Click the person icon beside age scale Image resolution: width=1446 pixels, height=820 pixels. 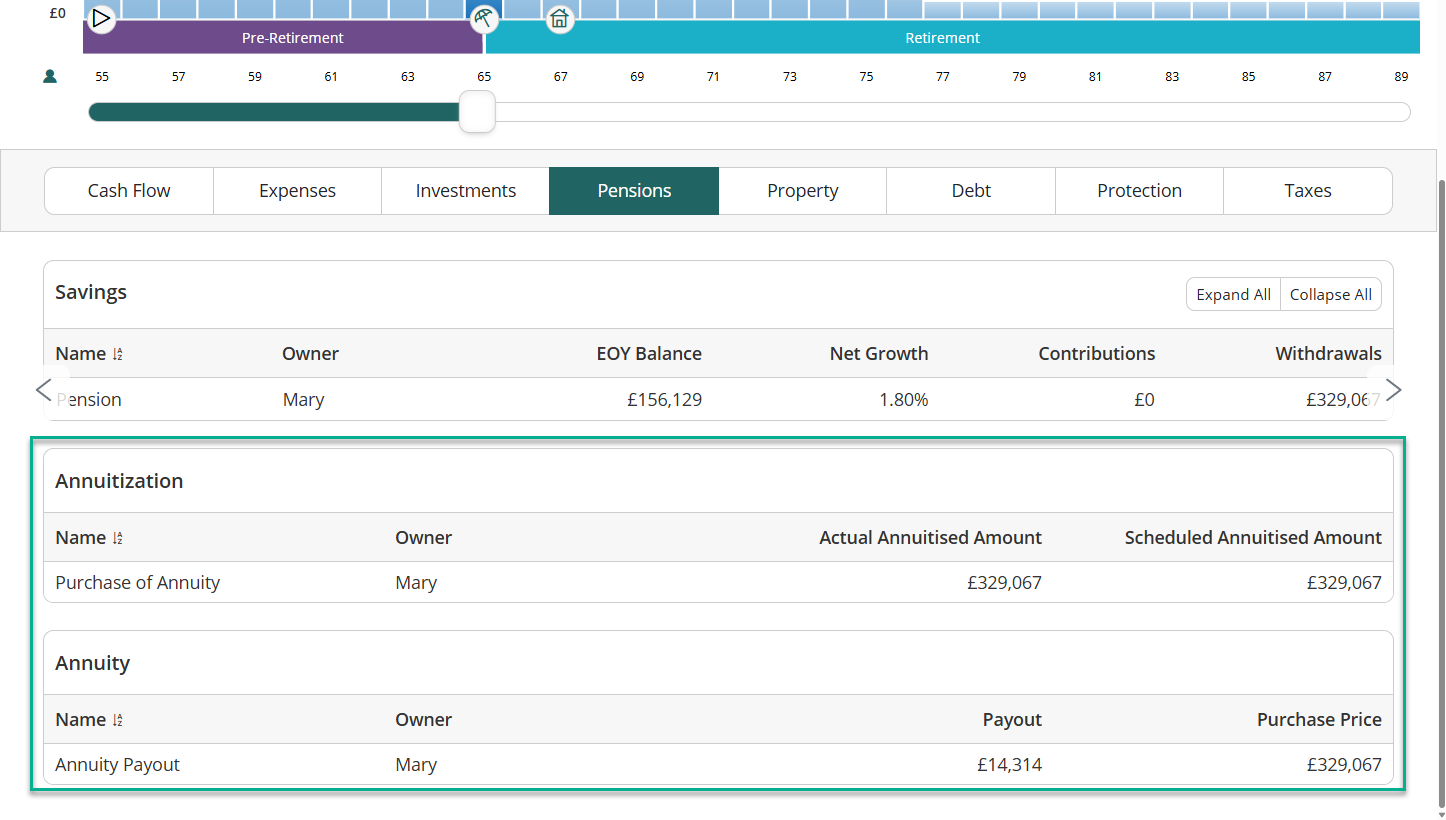pos(50,76)
